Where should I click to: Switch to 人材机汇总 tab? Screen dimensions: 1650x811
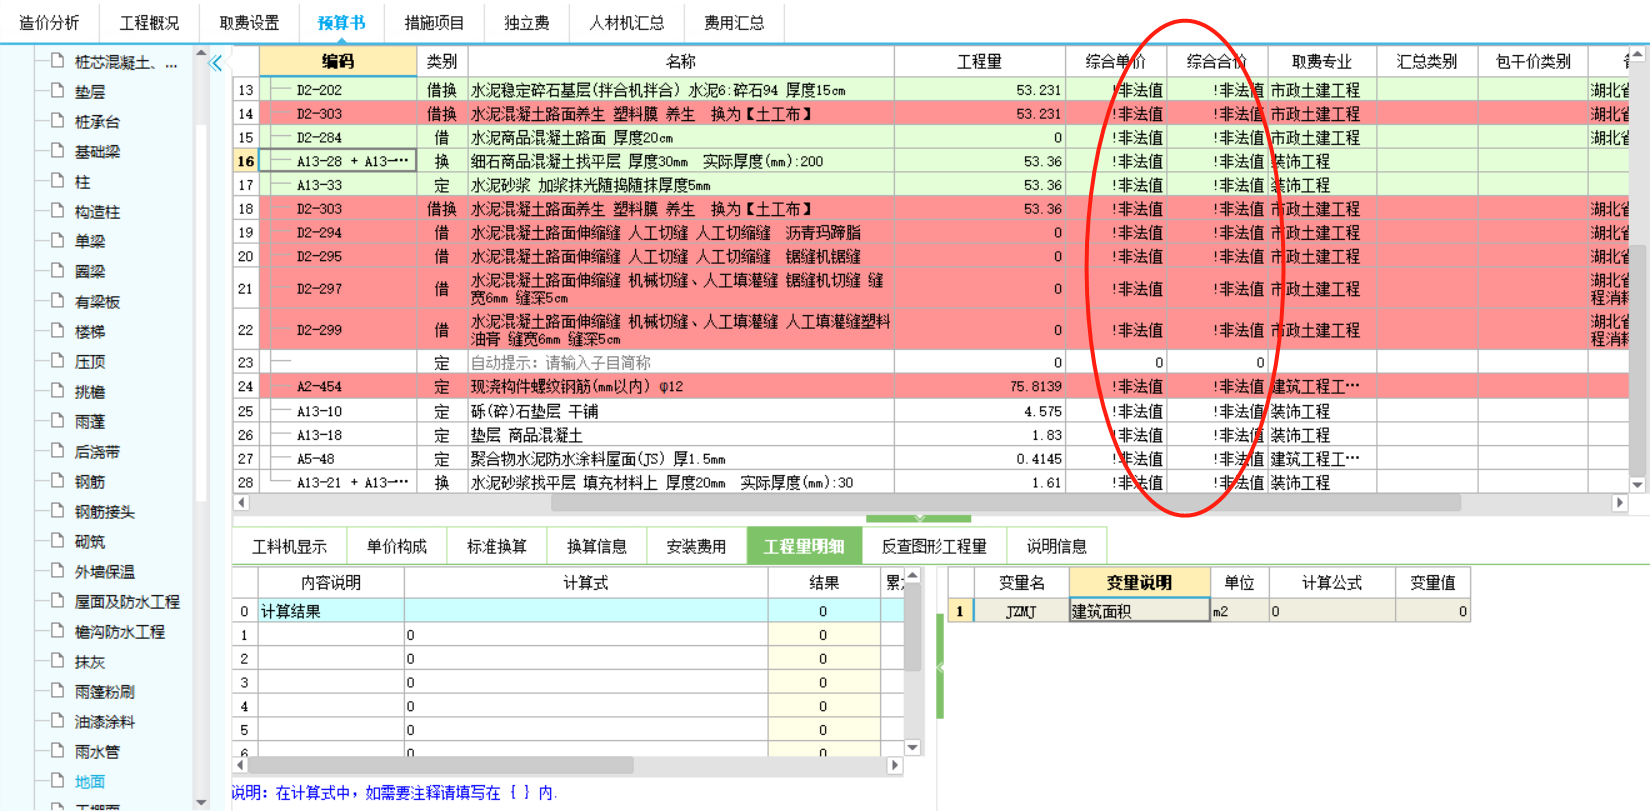pyautogui.click(x=626, y=22)
